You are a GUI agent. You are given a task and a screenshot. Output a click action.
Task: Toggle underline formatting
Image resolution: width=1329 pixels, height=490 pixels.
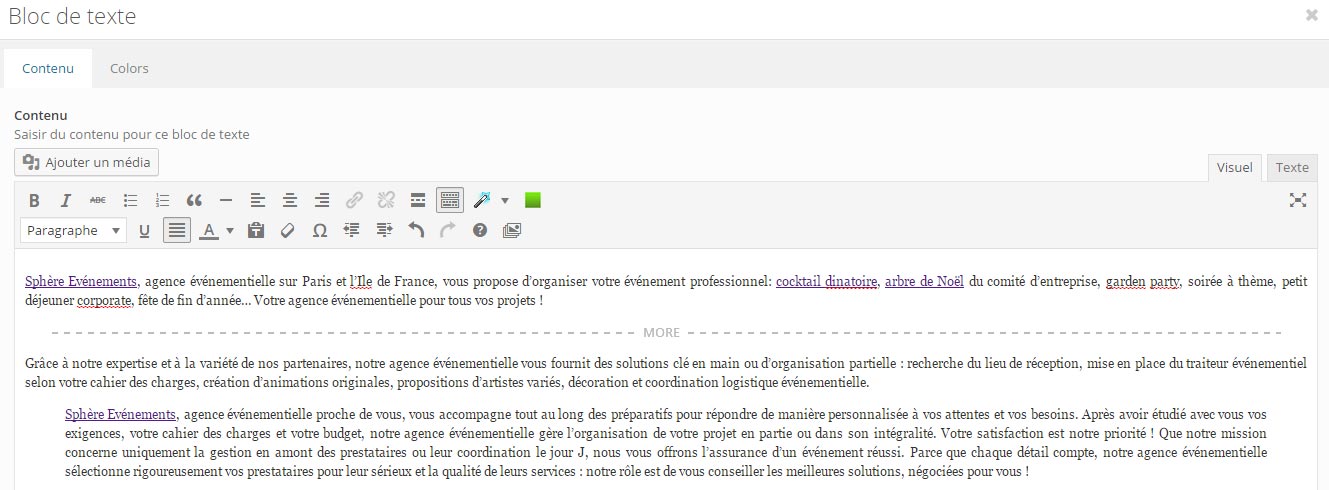(144, 231)
